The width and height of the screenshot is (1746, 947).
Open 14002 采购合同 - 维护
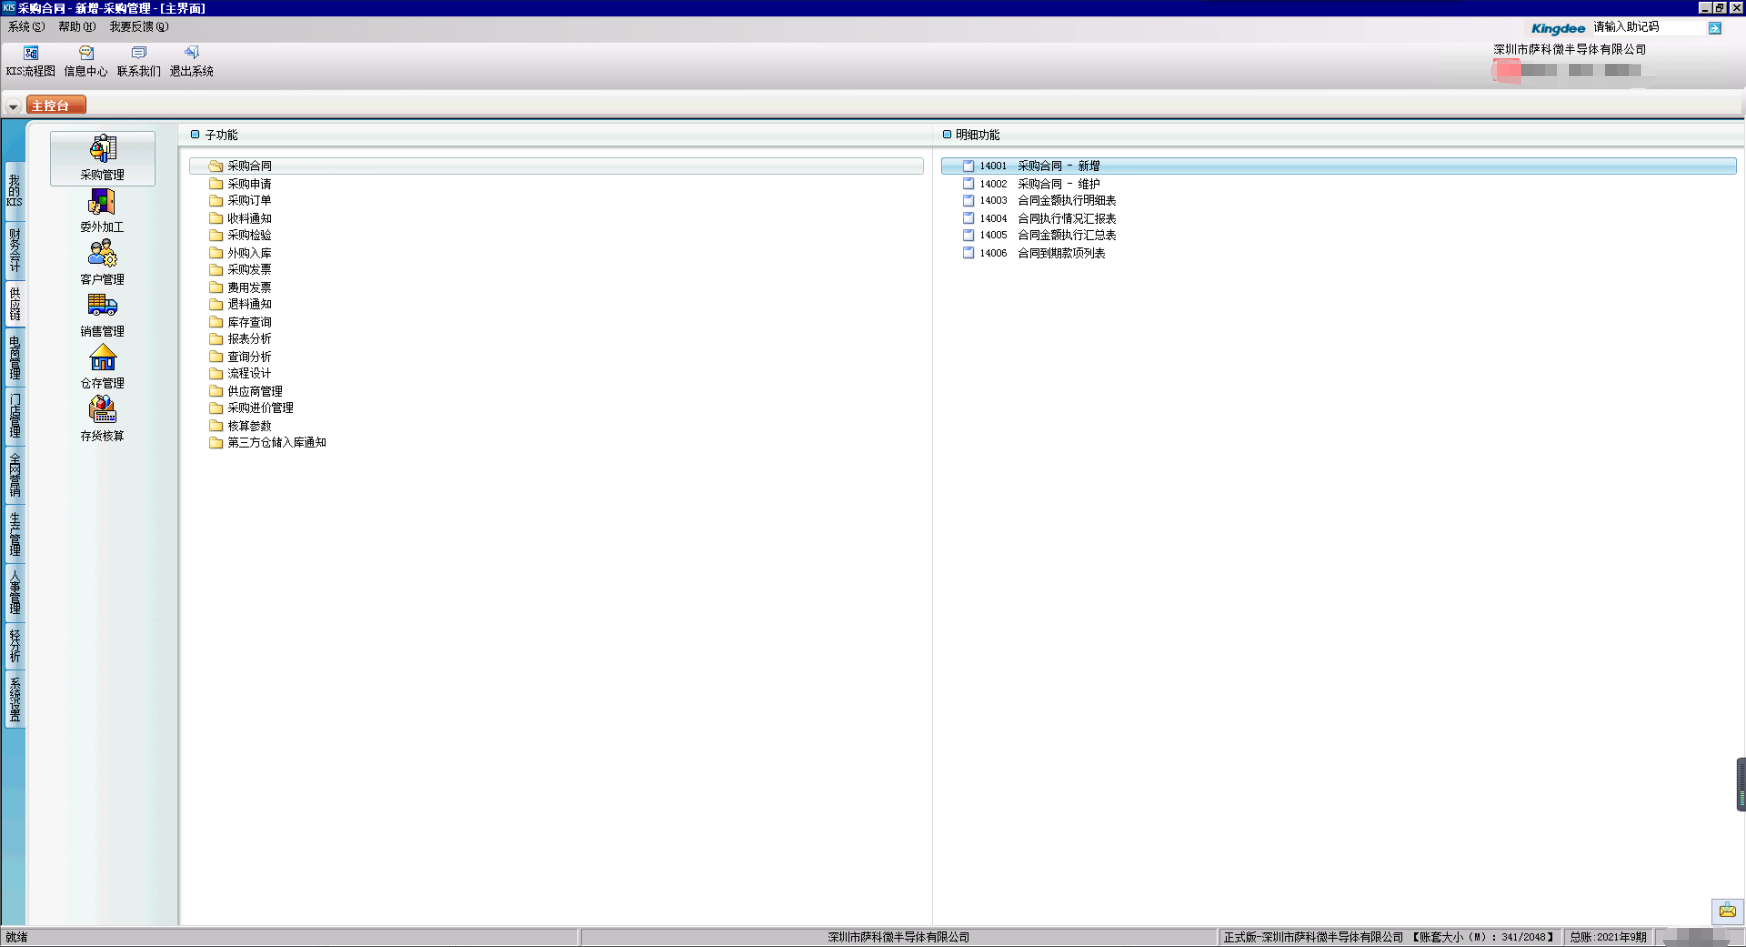tap(1058, 184)
